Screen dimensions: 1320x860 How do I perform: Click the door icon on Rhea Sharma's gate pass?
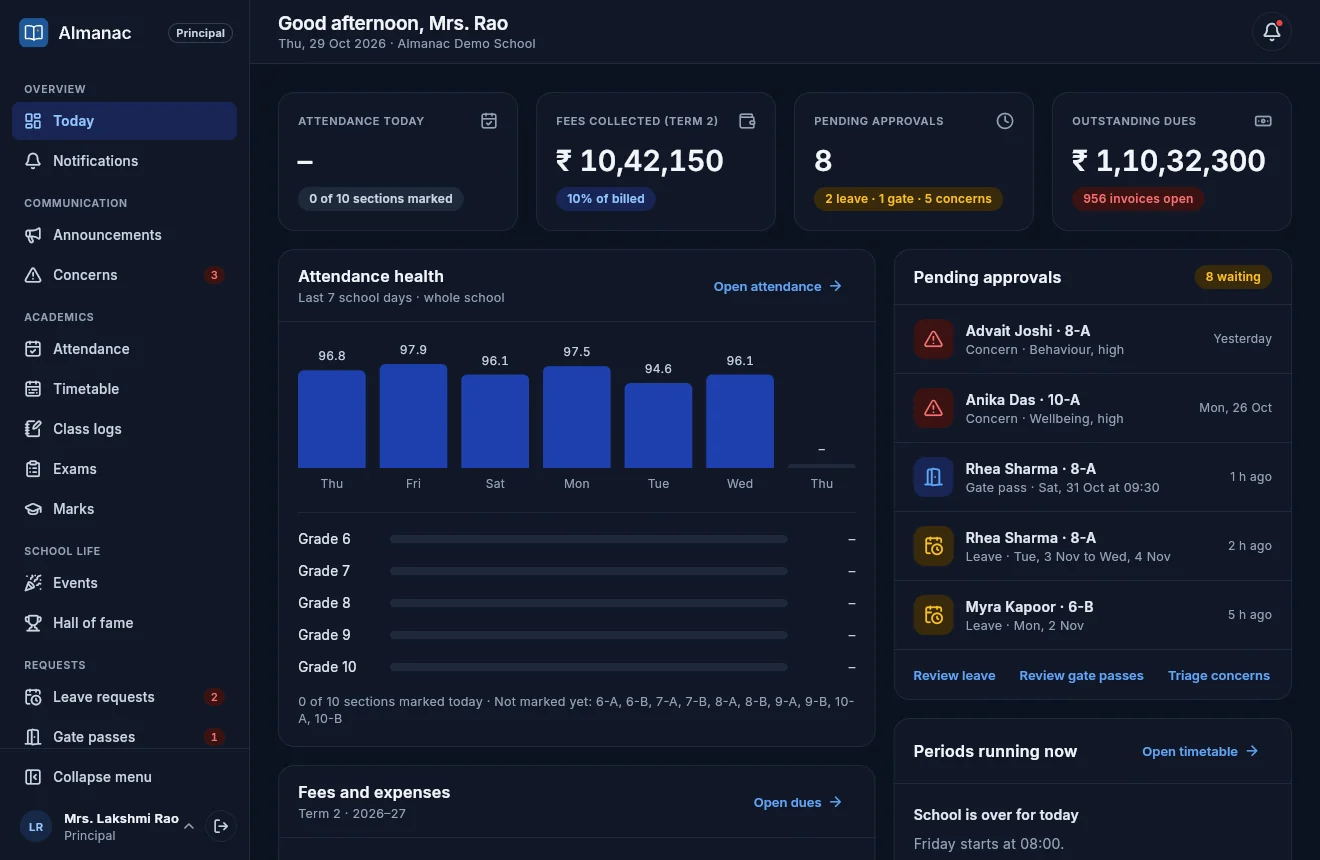click(x=933, y=477)
